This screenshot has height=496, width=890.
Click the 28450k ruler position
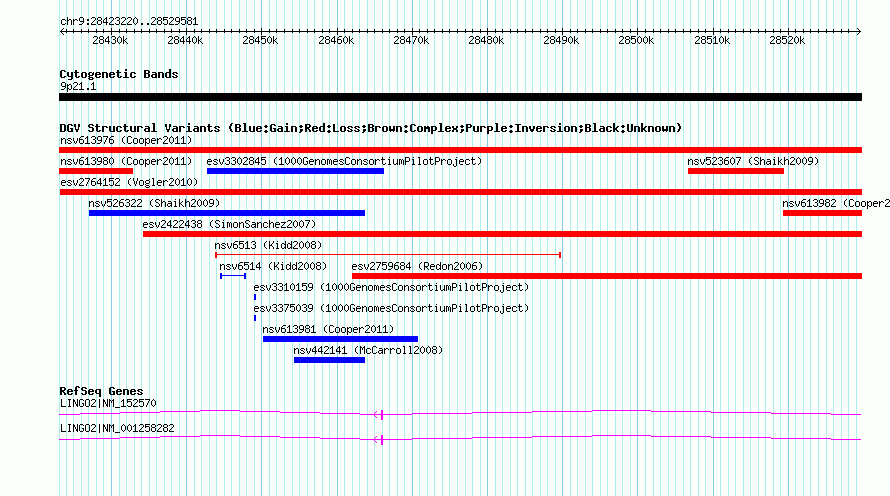260,40
